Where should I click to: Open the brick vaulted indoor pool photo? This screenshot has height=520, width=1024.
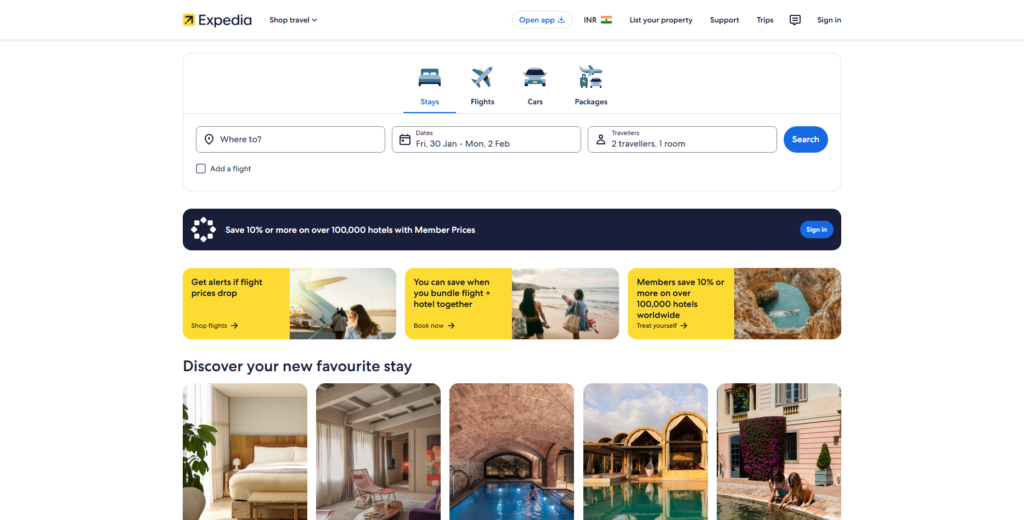click(512, 451)
